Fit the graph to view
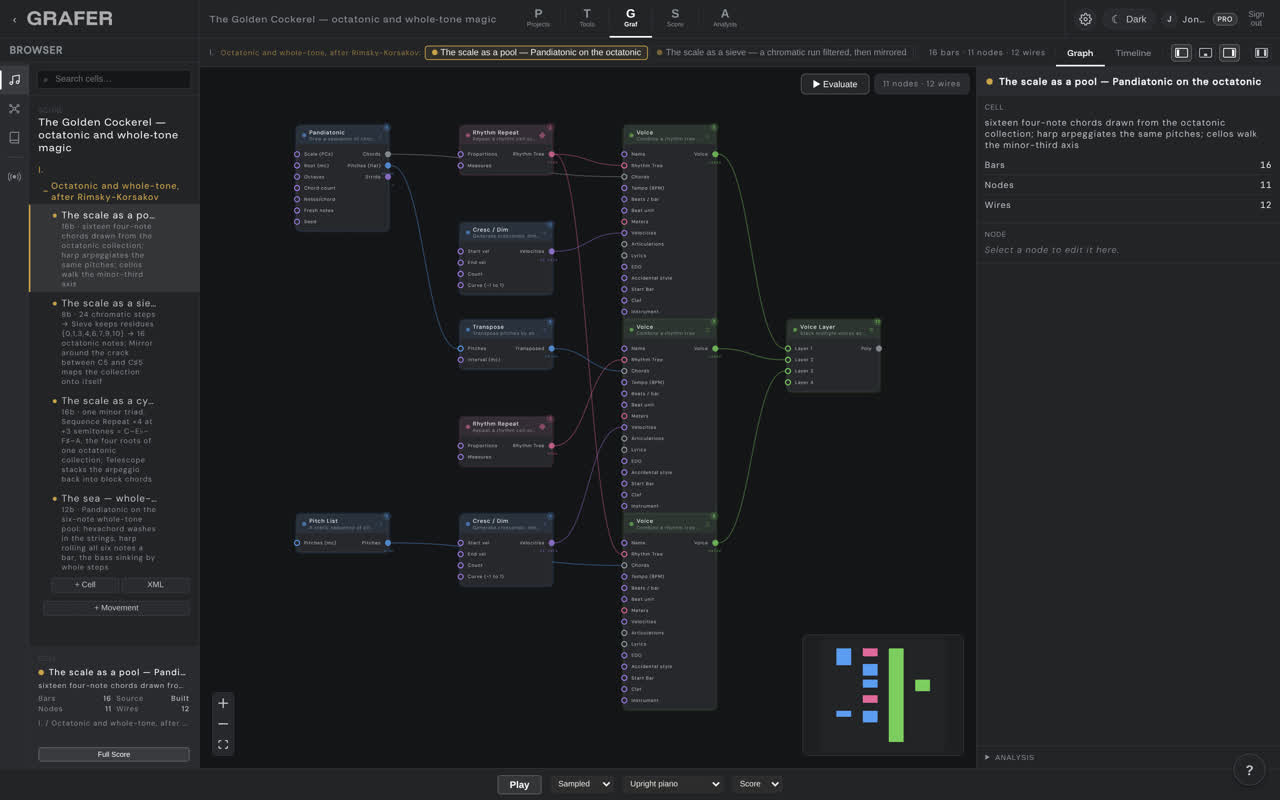The image size is (1280, 800). (x=223, y=745)
